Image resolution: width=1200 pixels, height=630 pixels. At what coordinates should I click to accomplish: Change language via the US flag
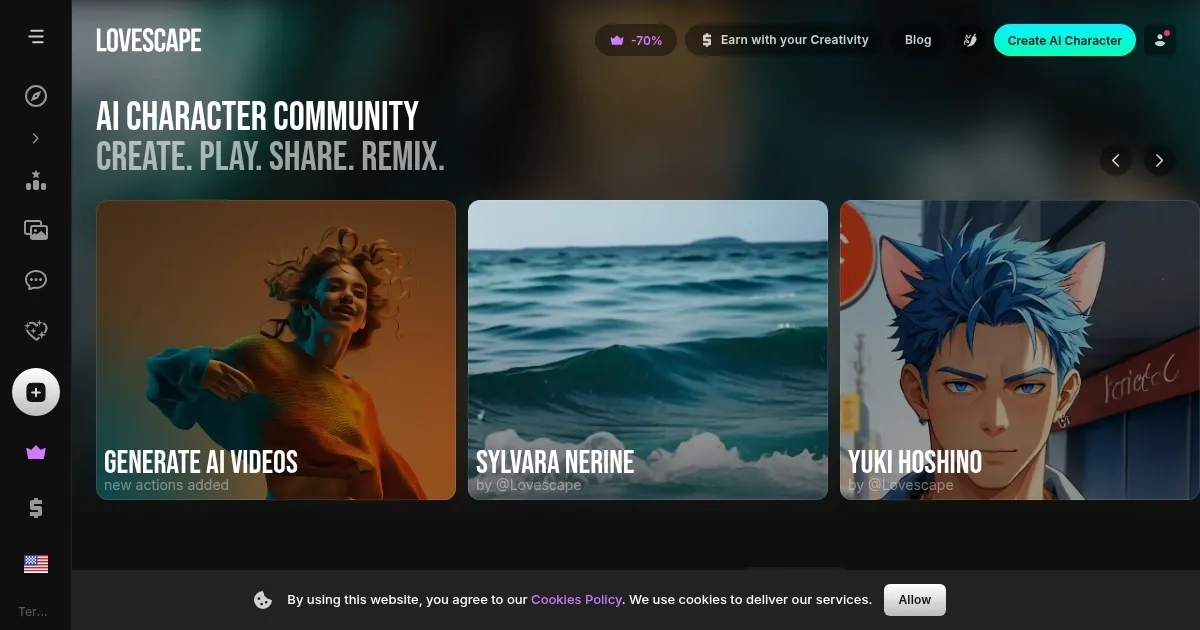(36, 564)
